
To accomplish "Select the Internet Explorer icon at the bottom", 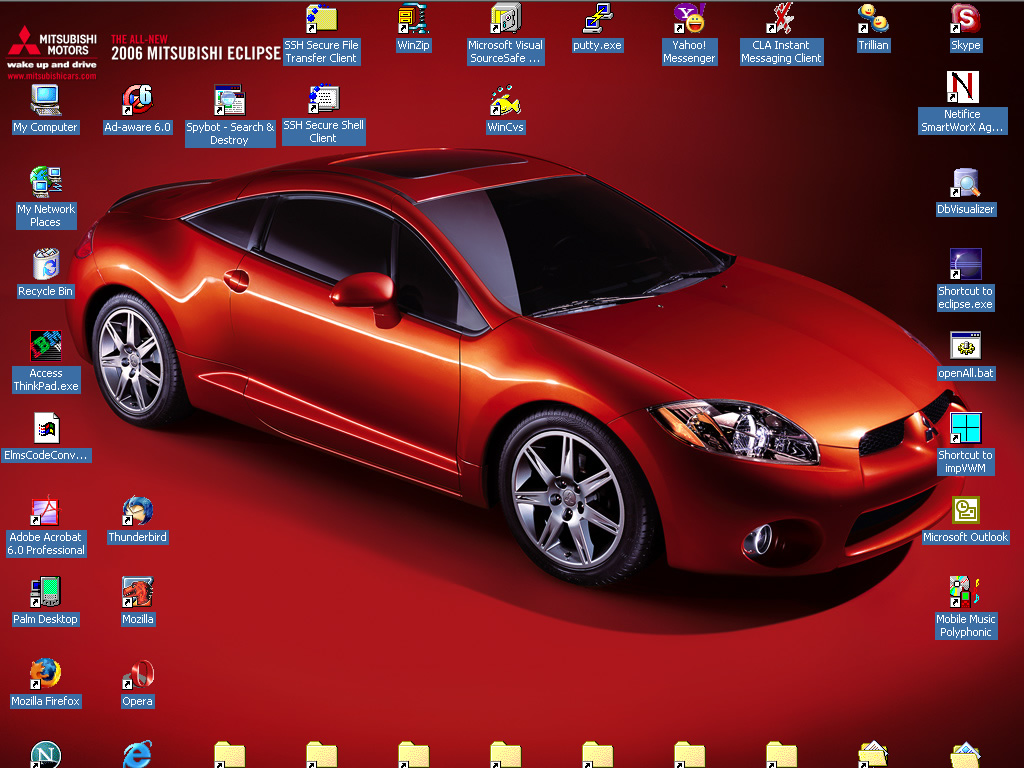I will click(x=137, y=754).
